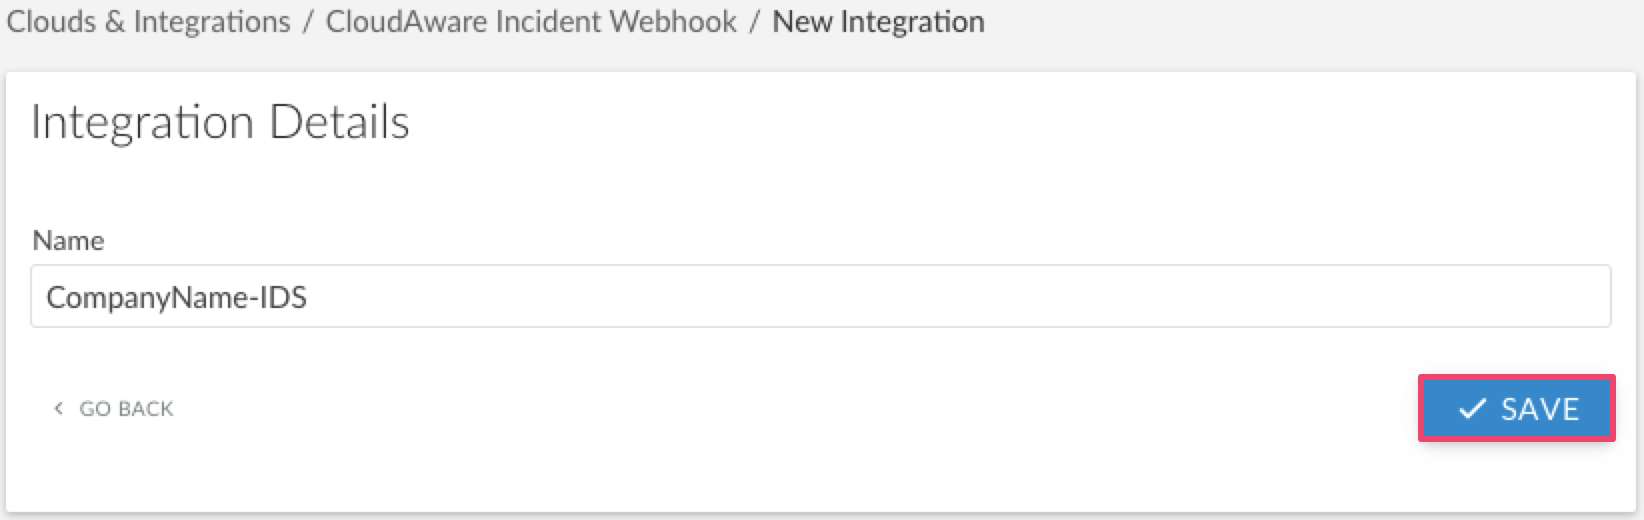This screenshot has height=520, width=1644.
Task: Click the checkmark icon on SAVE
Action: [x=1472, y=409]
